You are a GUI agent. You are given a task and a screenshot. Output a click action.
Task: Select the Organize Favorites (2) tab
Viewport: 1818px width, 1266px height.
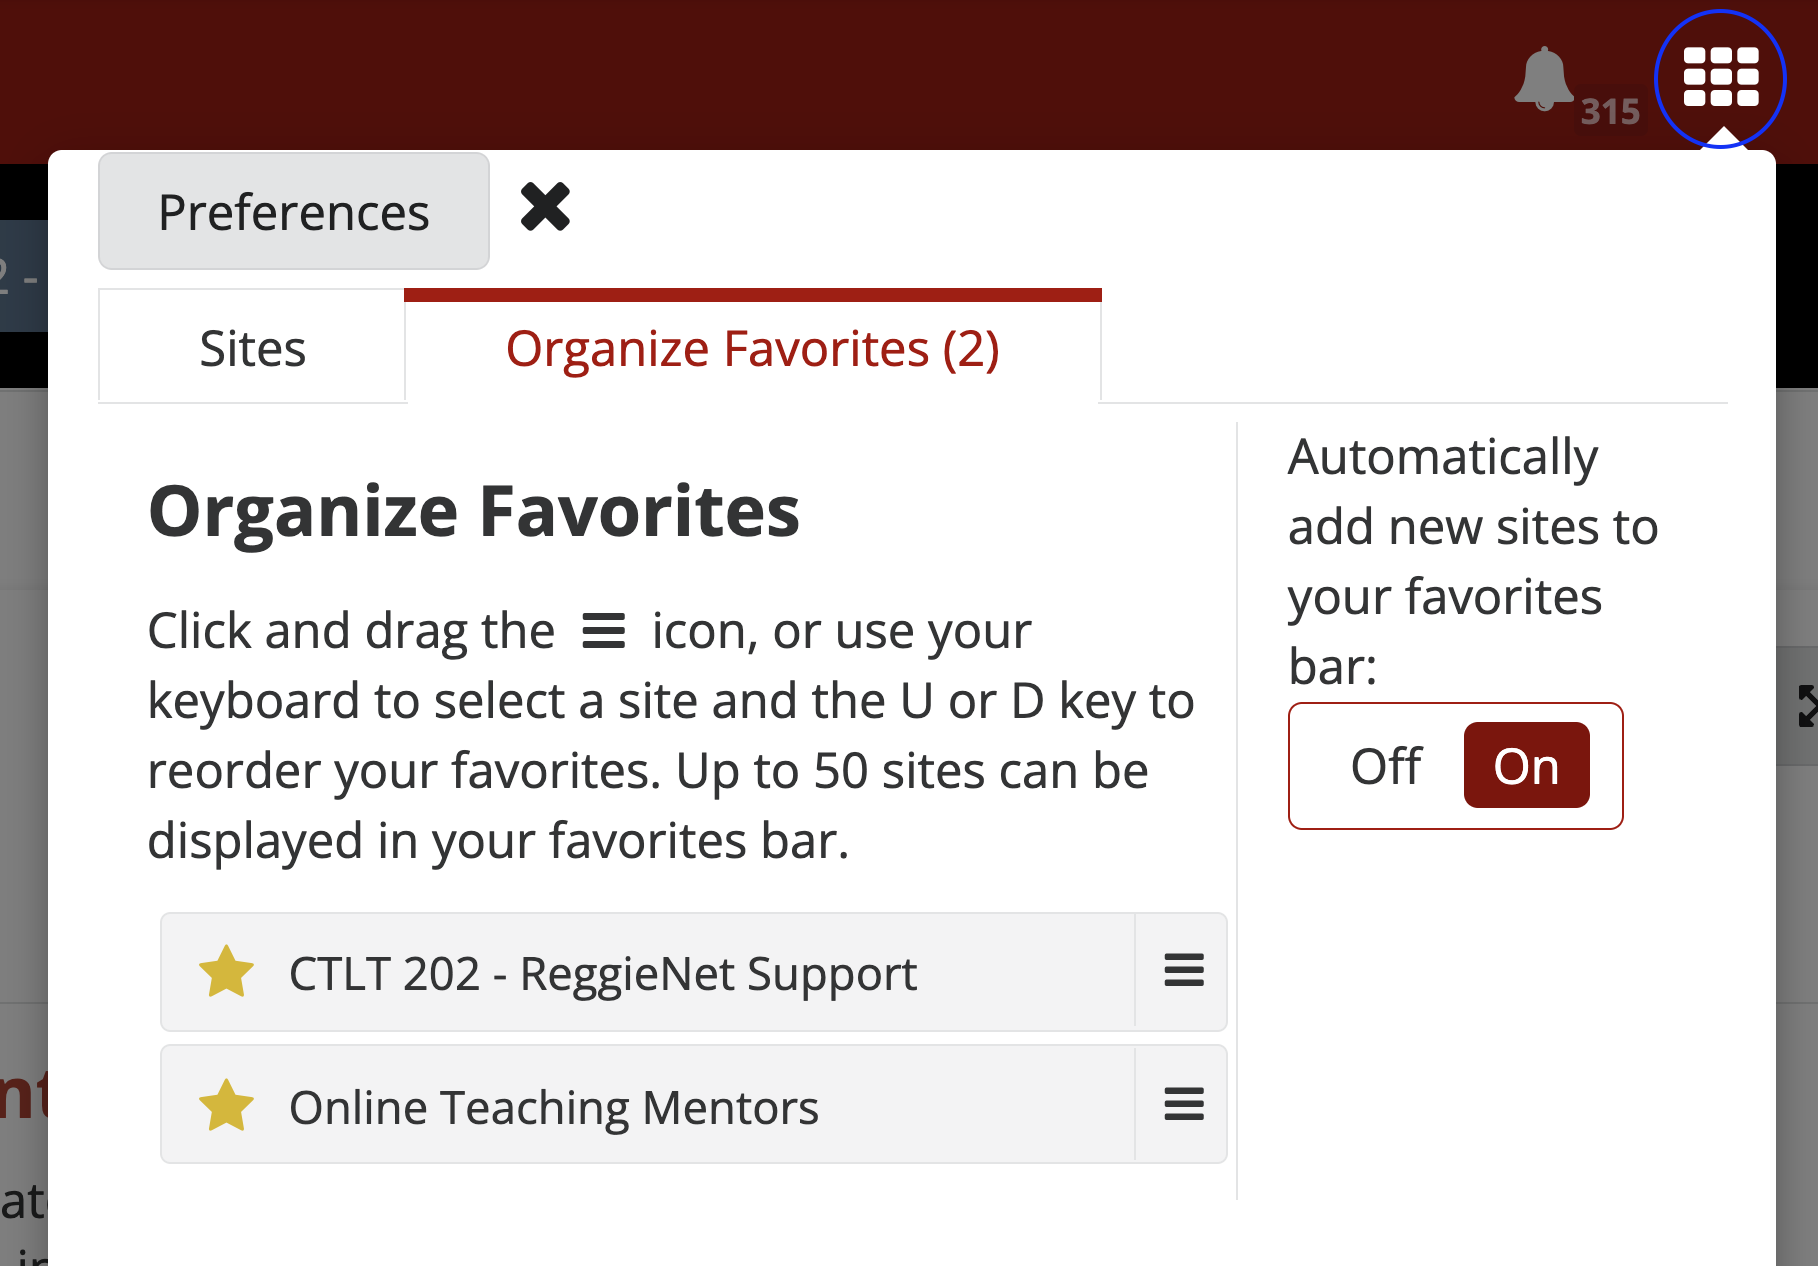point(752,348)
